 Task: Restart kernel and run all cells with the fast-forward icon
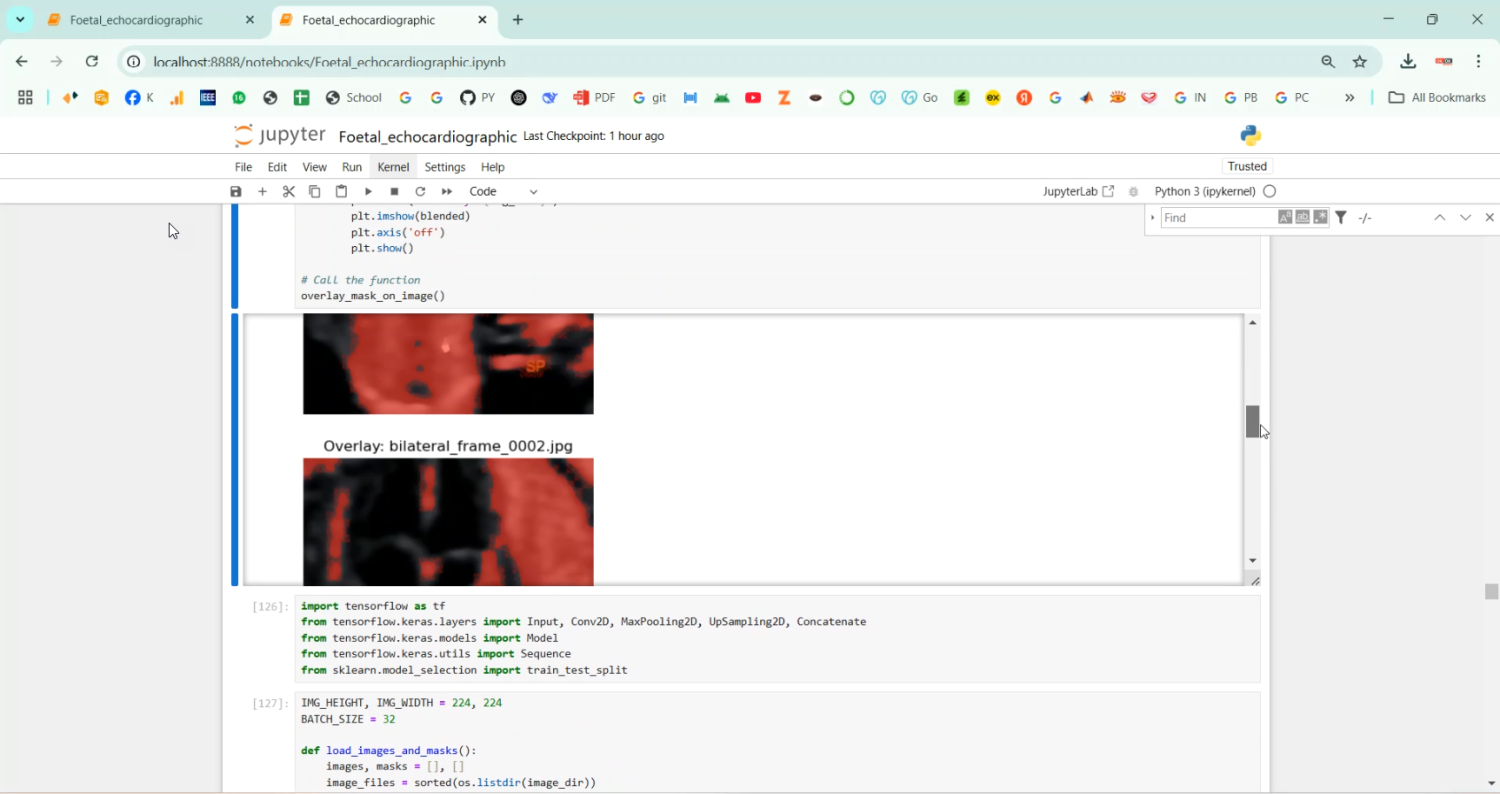tap(447, 191)
